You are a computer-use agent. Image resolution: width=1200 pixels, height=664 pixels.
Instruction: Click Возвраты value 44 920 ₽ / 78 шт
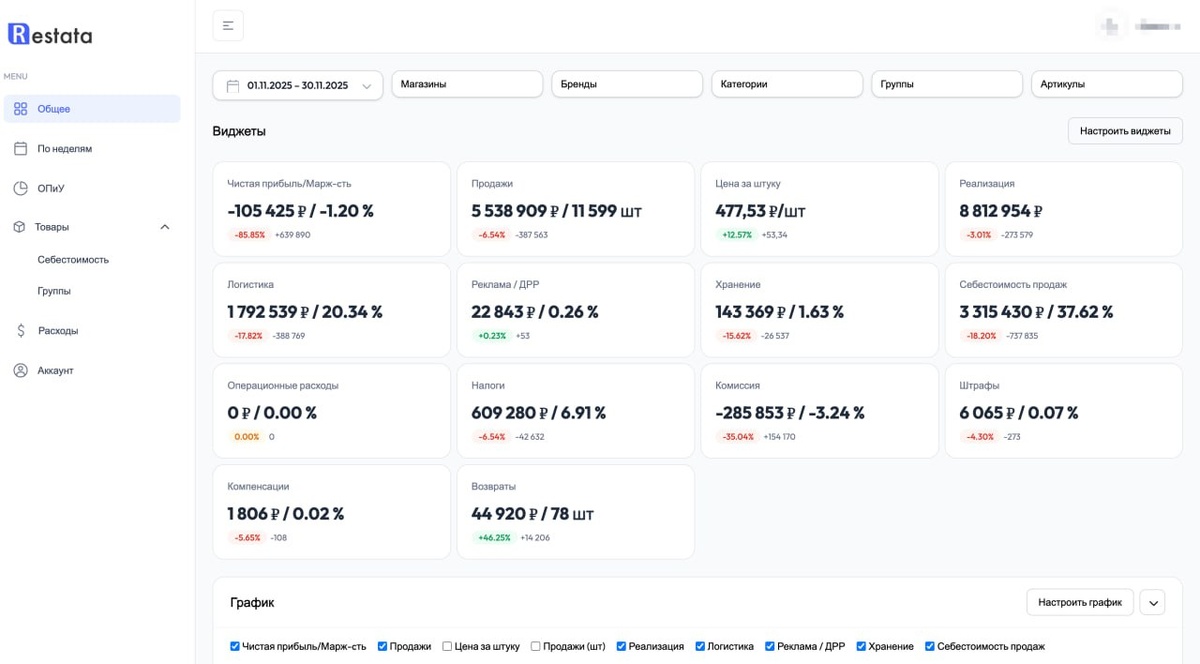pyautogui.click(x=533, y=514)
